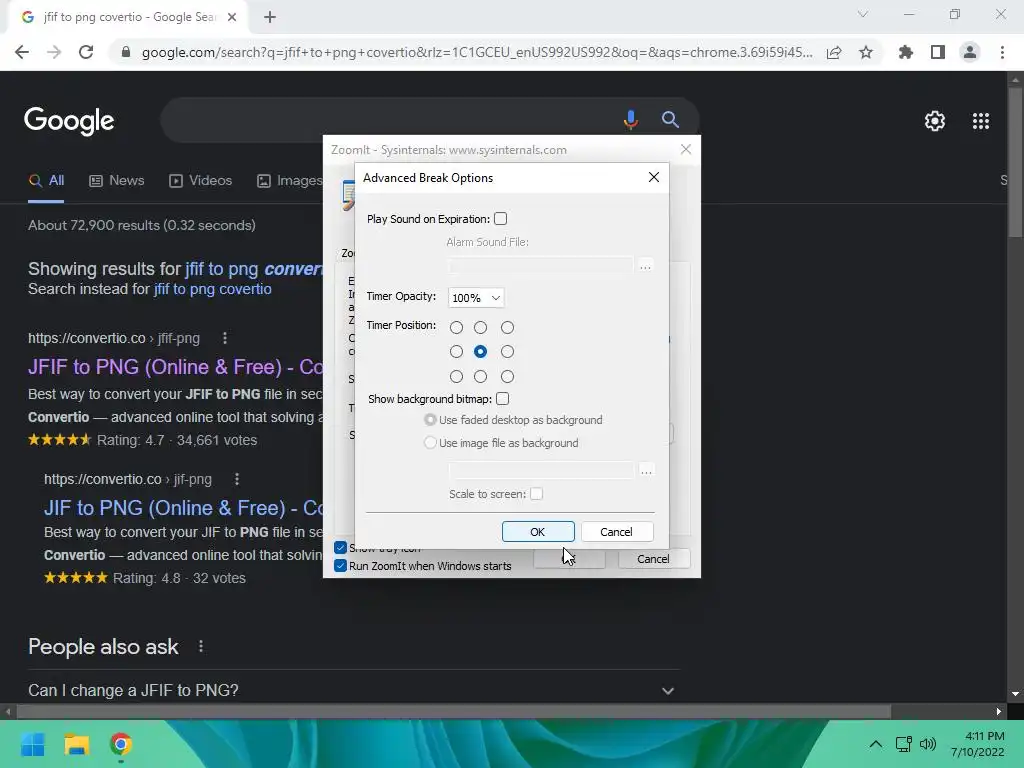Close Advanced Break Options dialog X
The width and height of the screenshot is (1024, 768).
(654, 178)
